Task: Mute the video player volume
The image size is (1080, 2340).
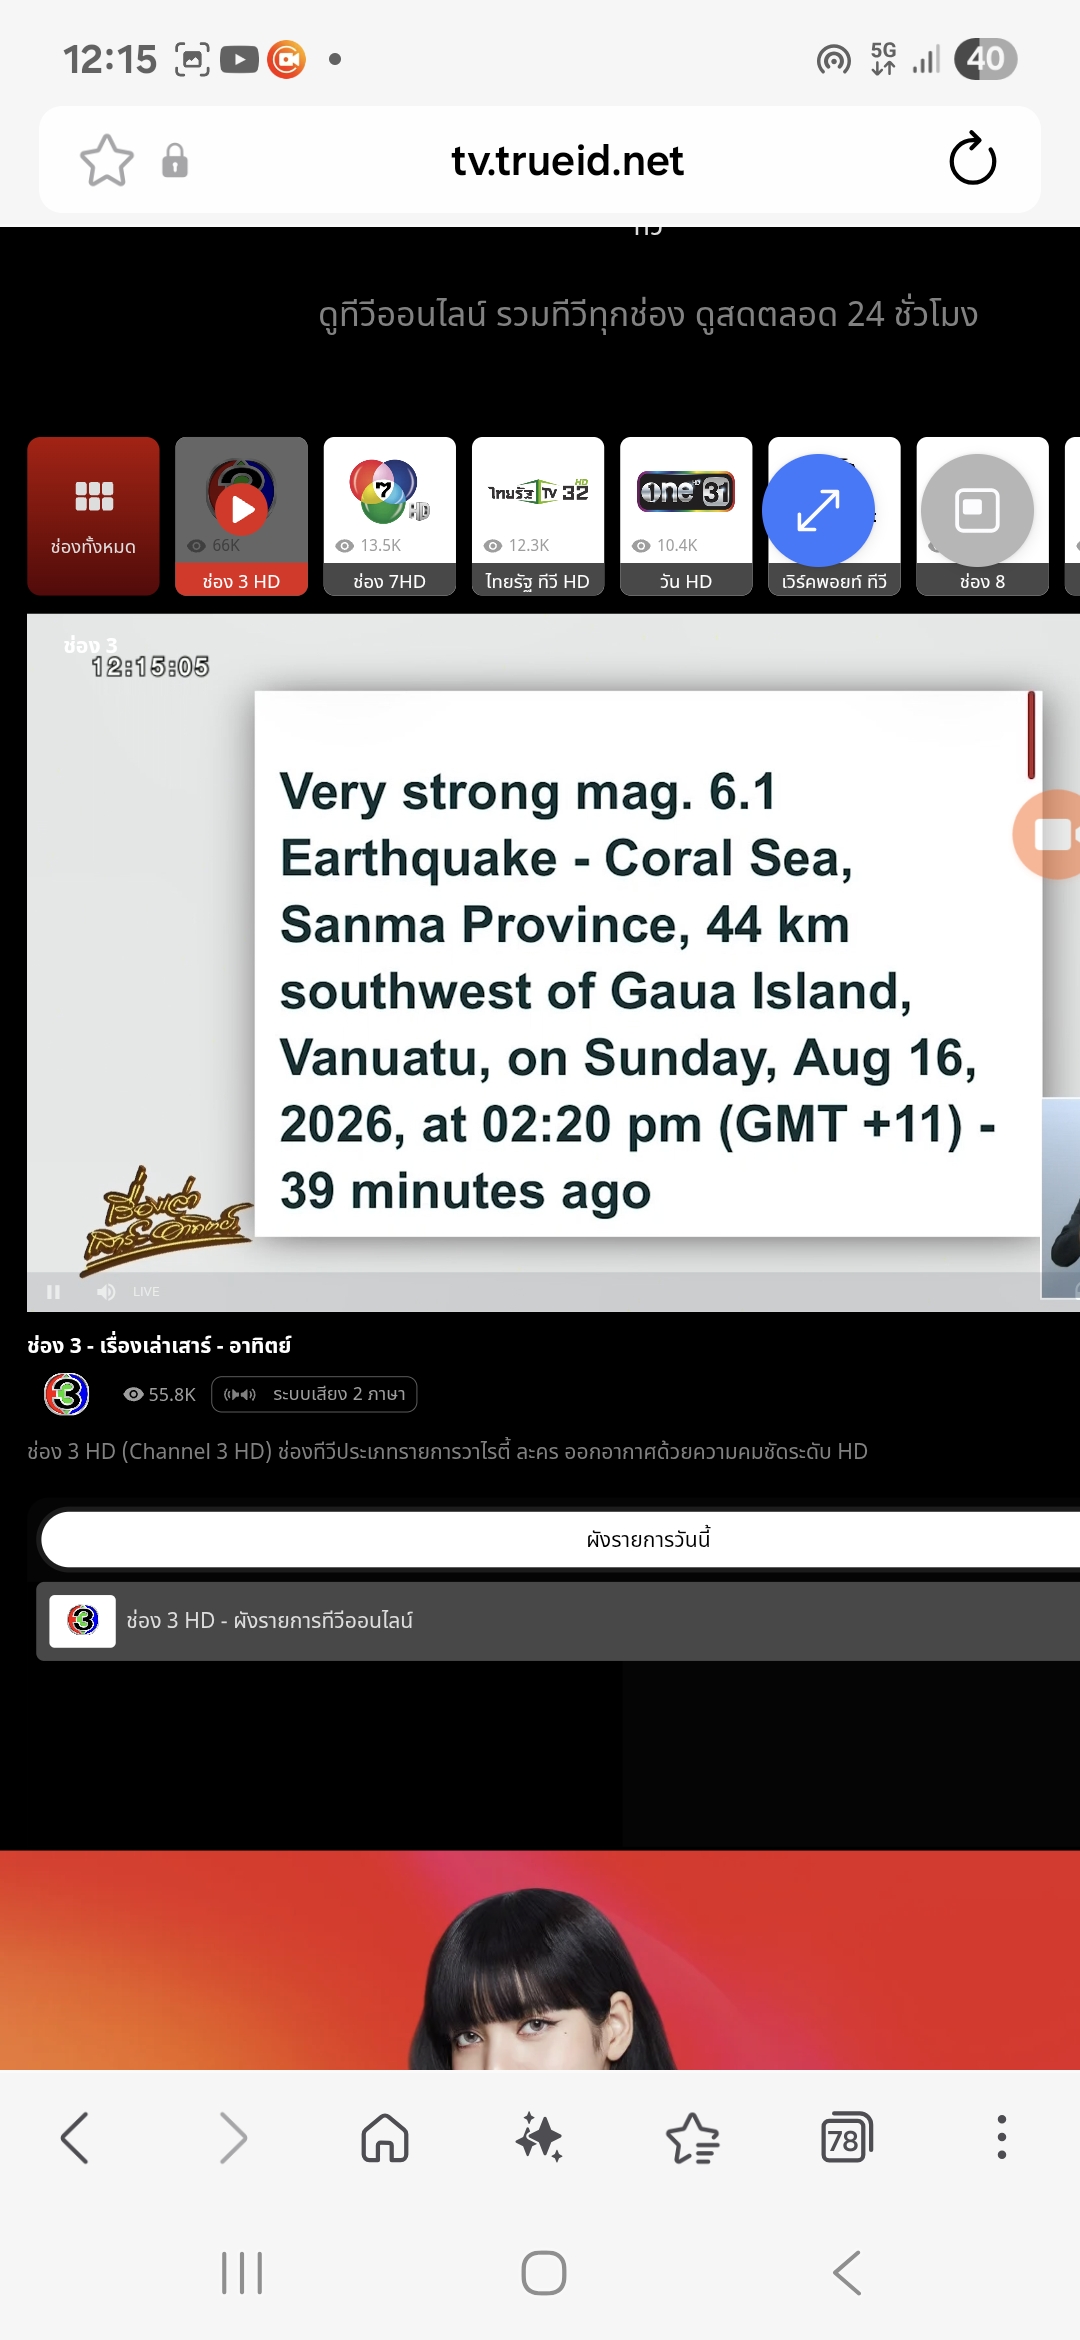Action: click(x=106, y=1292)
